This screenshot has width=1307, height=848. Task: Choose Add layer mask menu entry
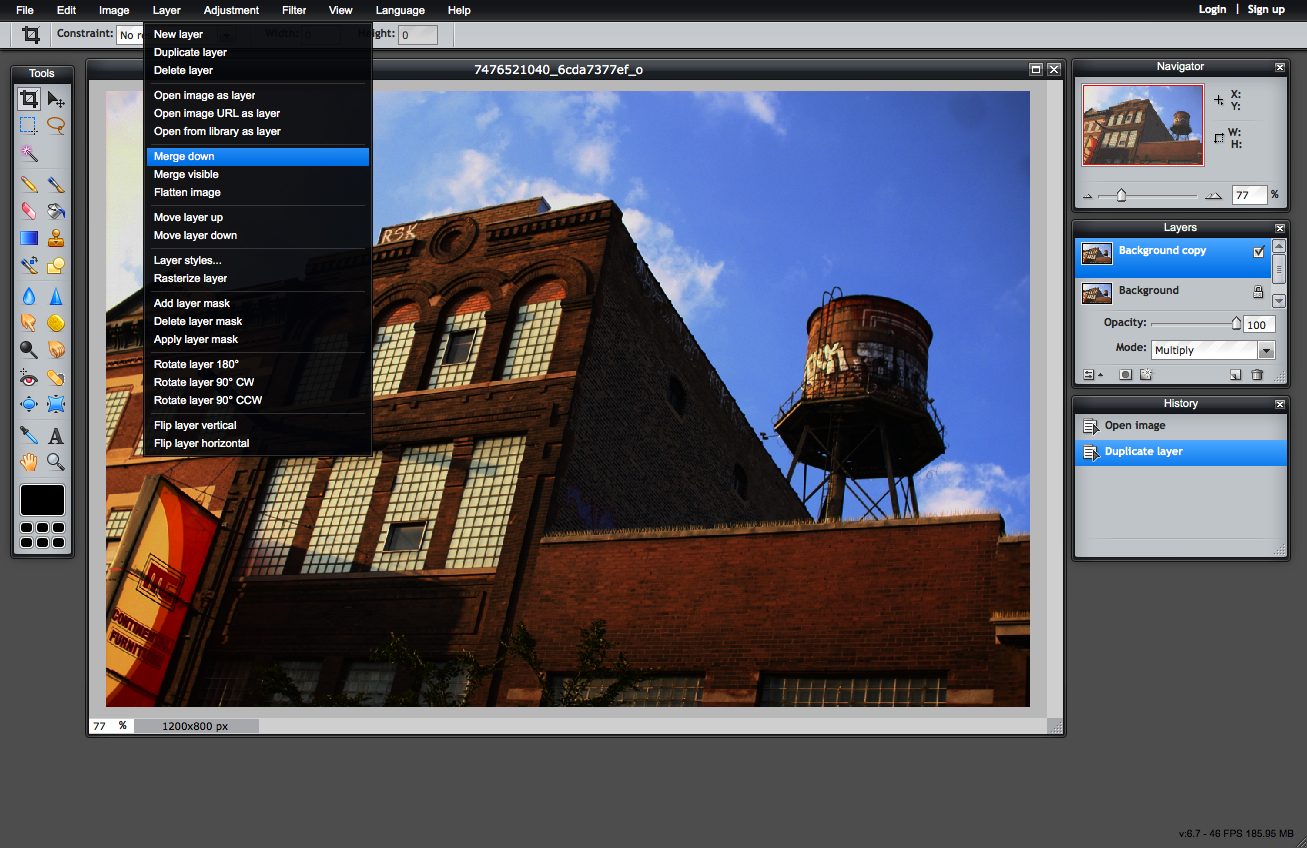pyautogui.click(x=258, y=304)
